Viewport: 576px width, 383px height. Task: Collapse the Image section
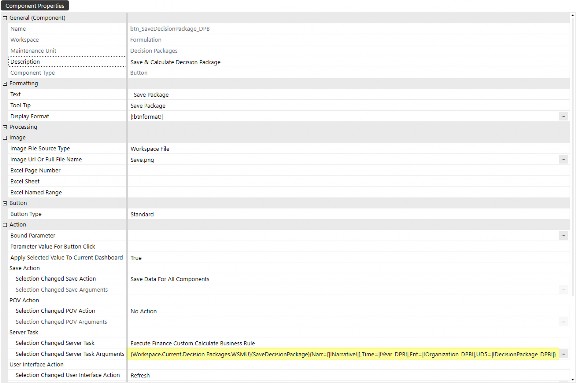point(5,138)
